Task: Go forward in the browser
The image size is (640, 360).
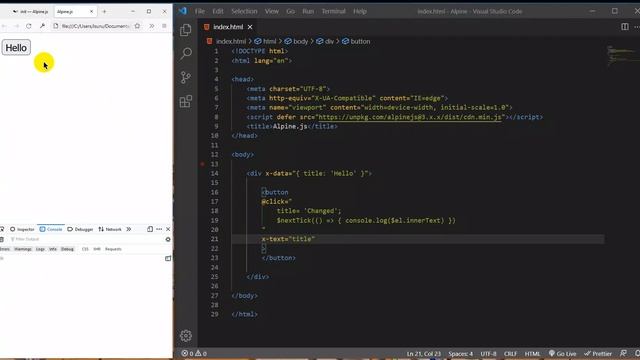Action: [x=16, y=26]
